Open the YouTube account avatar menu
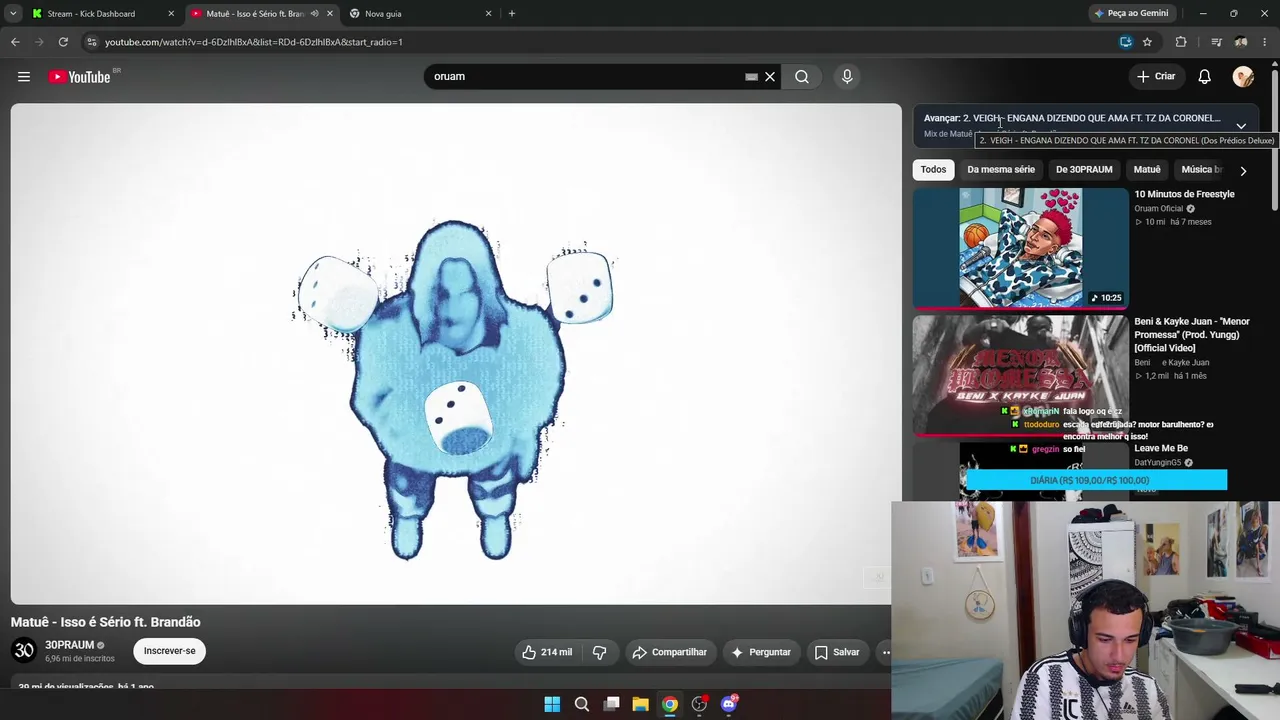Screen dimensions: 1280x720 click(1243, 77)
